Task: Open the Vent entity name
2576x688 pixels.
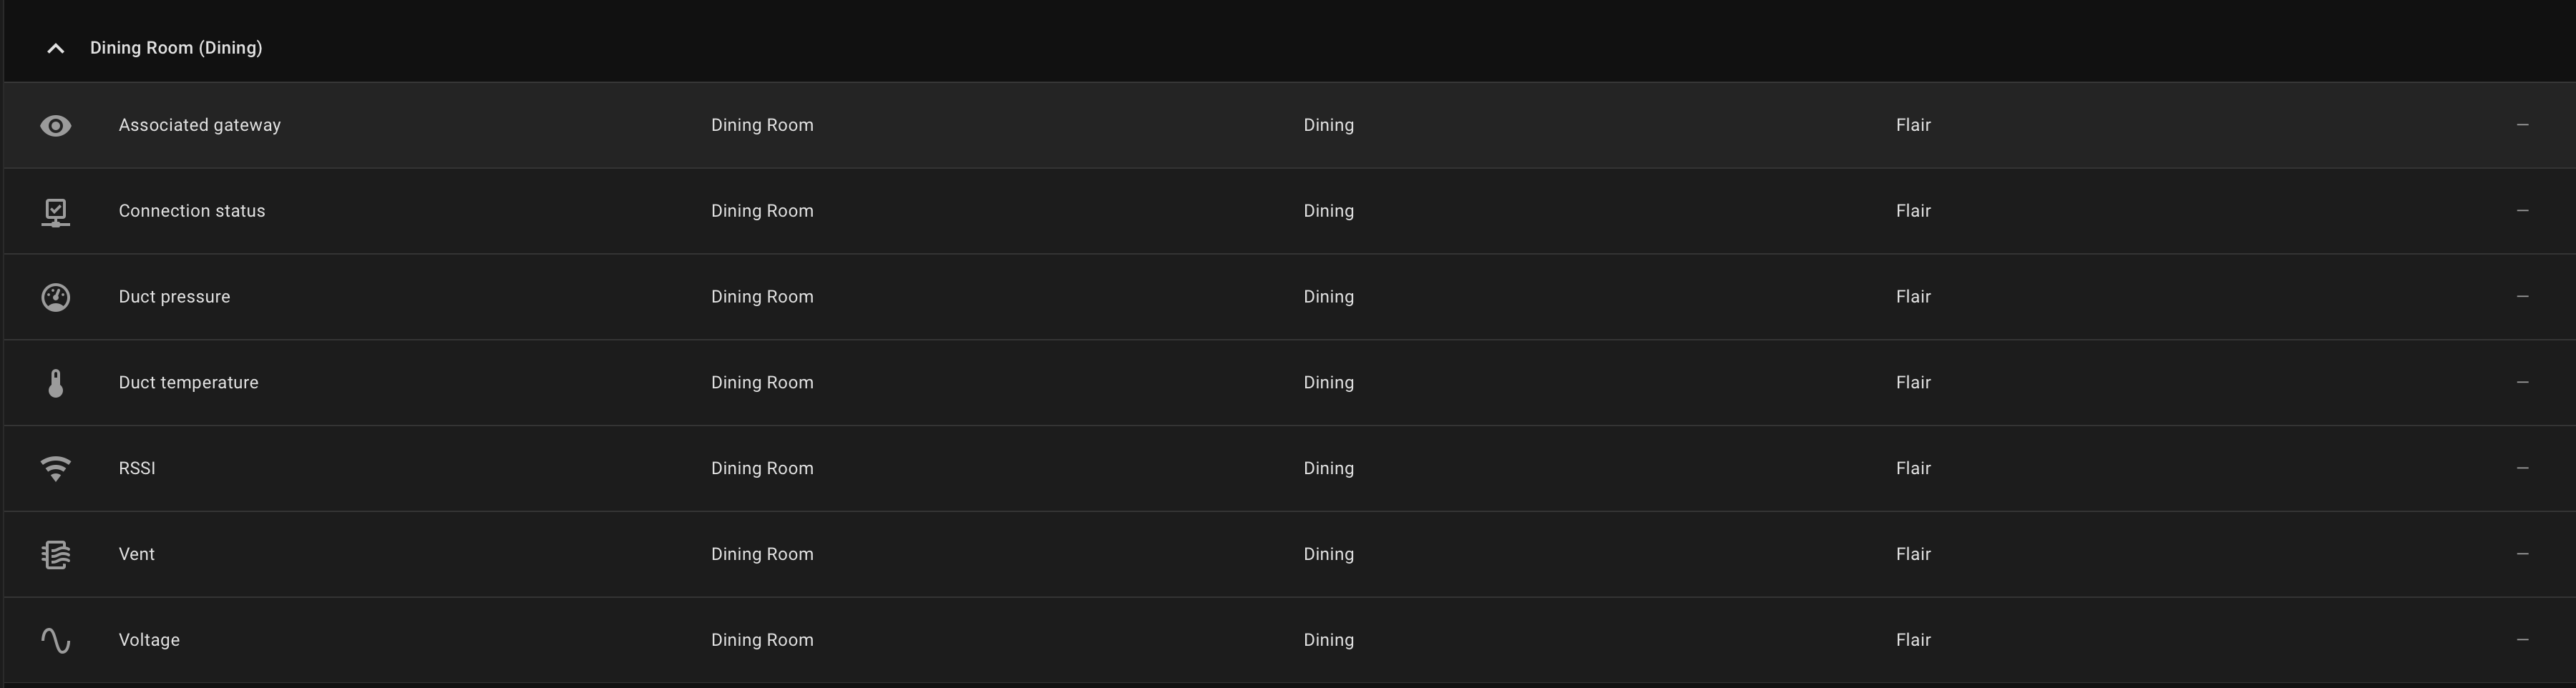Action: pyautogui.click(x=137, y=554)
